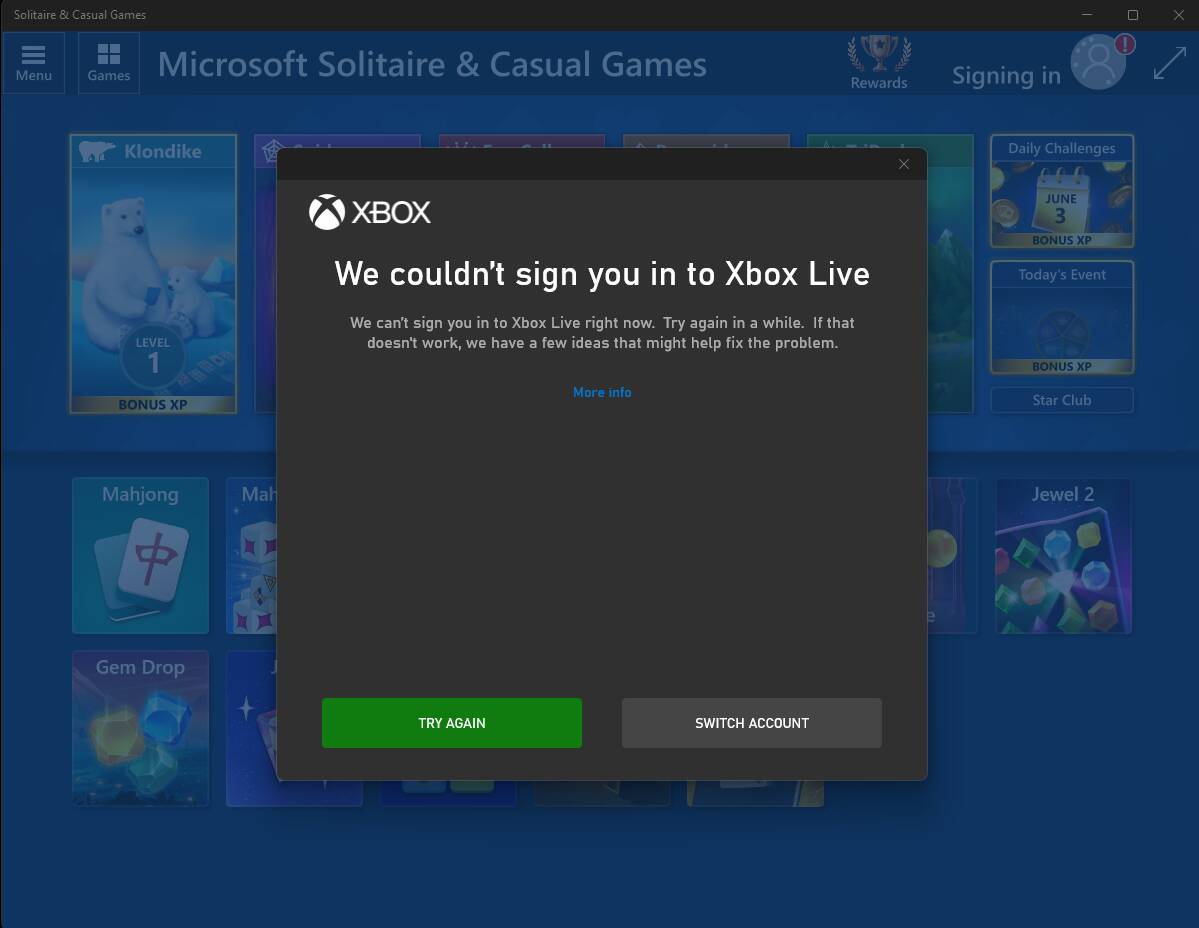Click the Signing in status text
Viewport: 1199px width, 928px height.
click(1006, 75)
